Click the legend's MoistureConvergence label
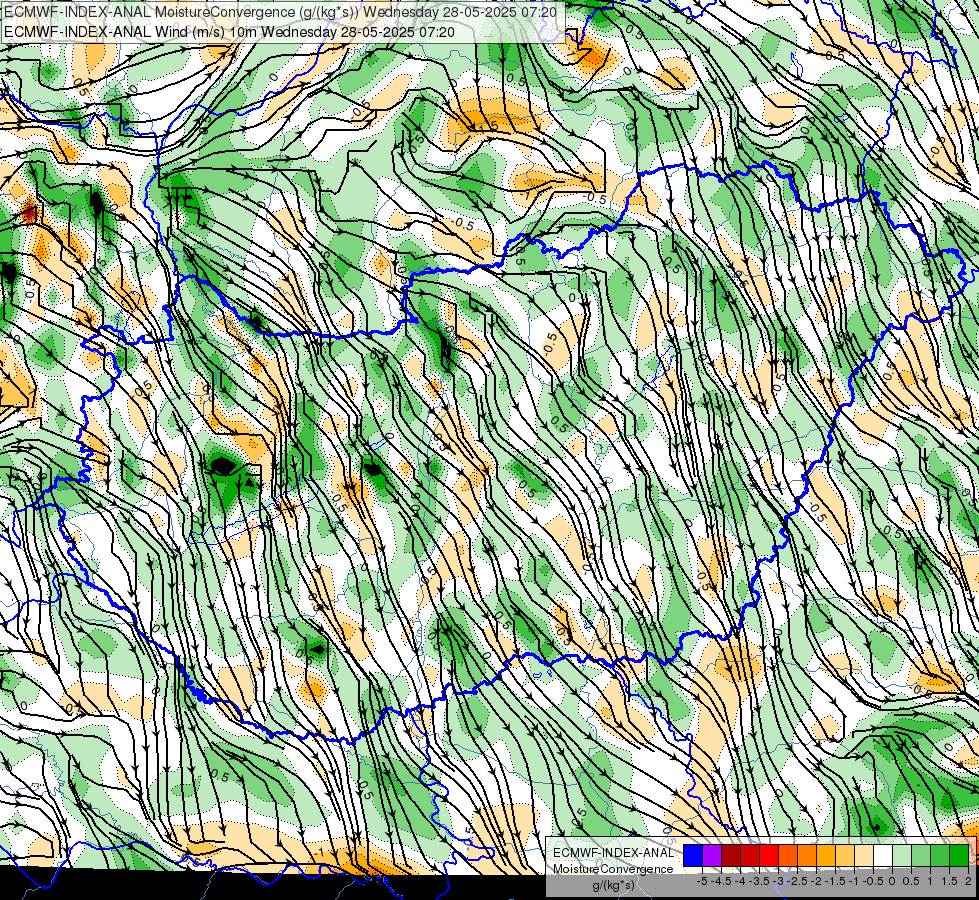Viewport: 979px width, 900px height. point(613,869)
